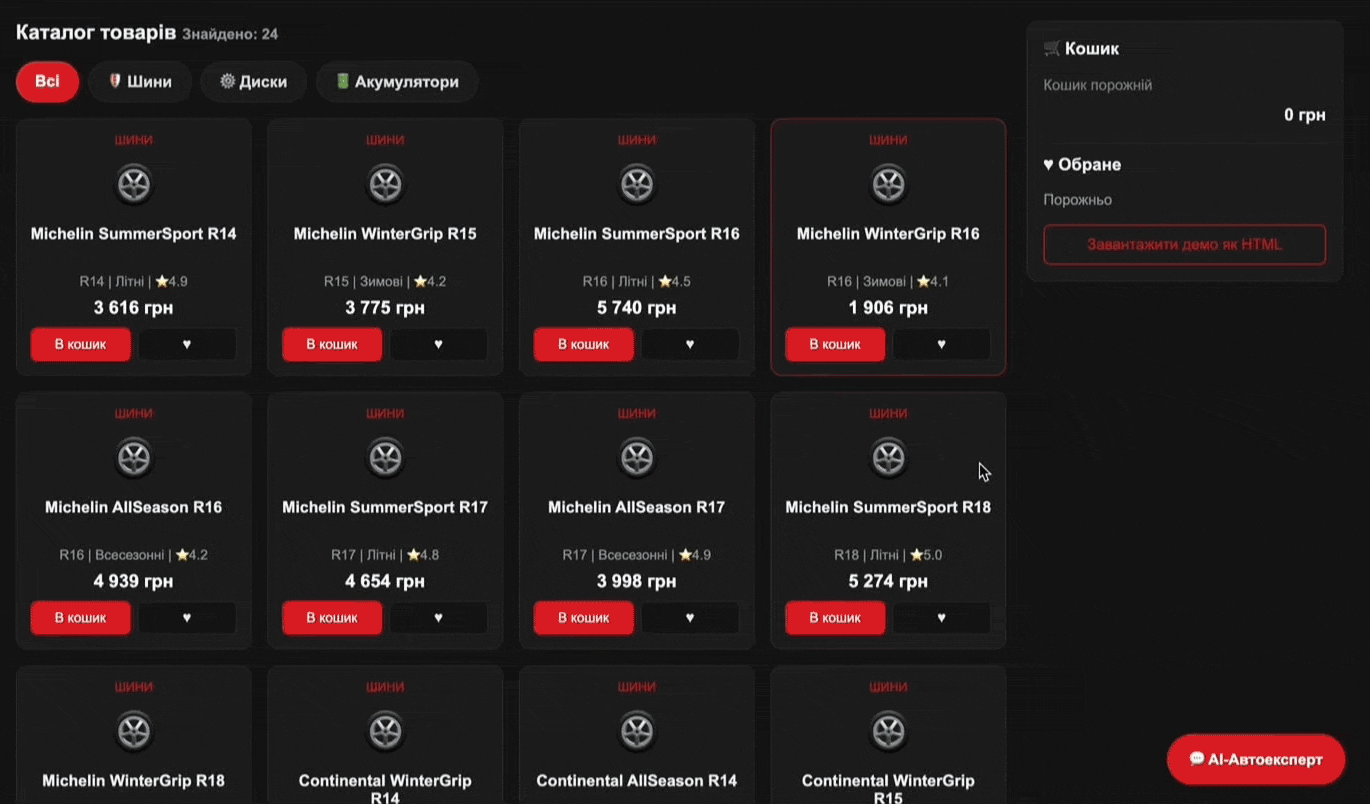Click the Каталог товарів heading
Screen dimensions: 1370x804
coord(96,33)
